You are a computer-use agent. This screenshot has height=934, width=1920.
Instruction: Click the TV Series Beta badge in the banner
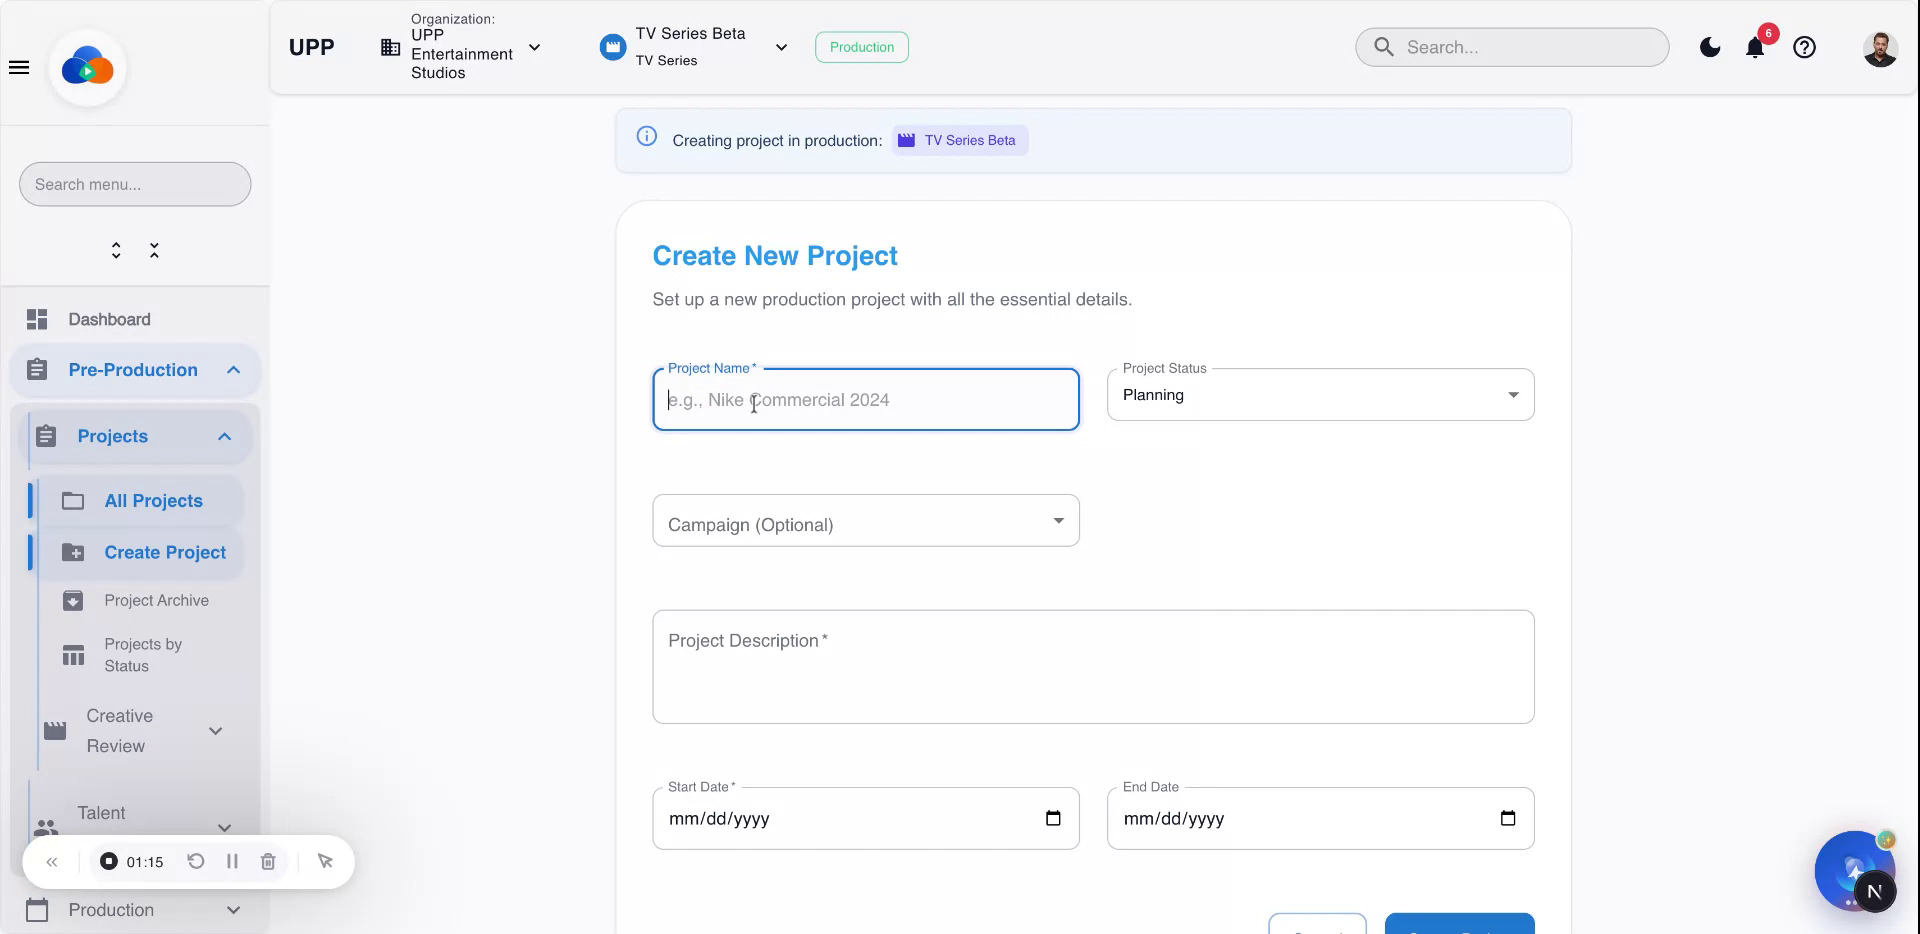click(x=959, y=140)
